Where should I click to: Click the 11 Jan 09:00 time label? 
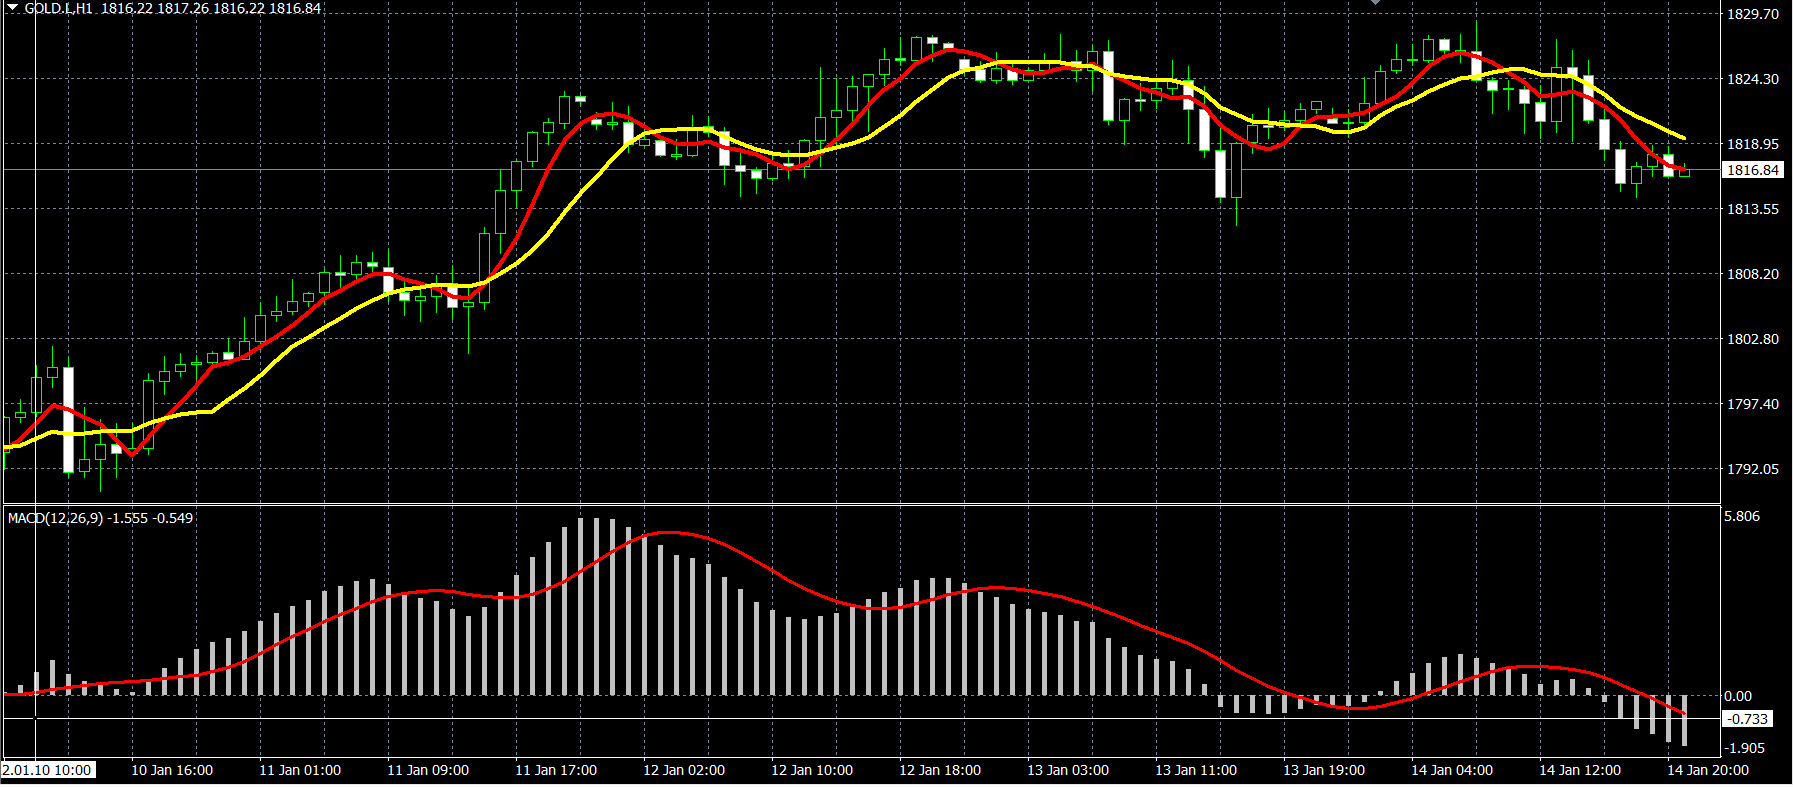[428, 770]
